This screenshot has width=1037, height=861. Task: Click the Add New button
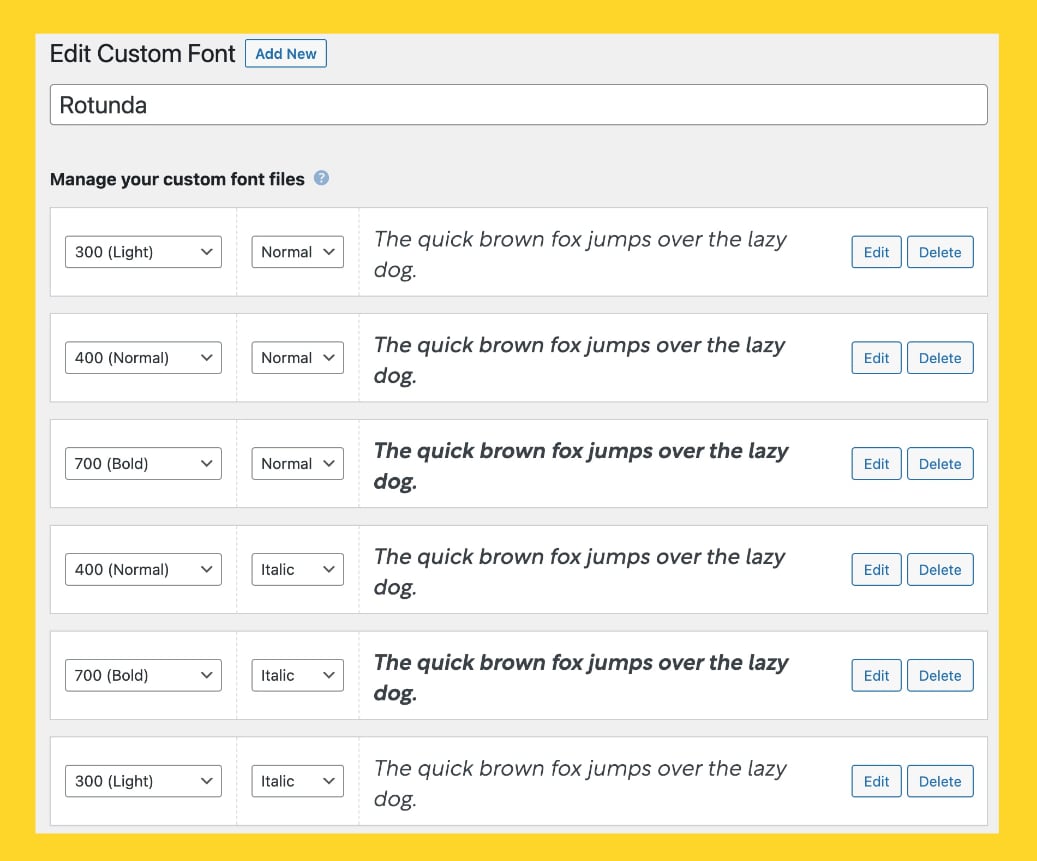click(x=286, y=54)
